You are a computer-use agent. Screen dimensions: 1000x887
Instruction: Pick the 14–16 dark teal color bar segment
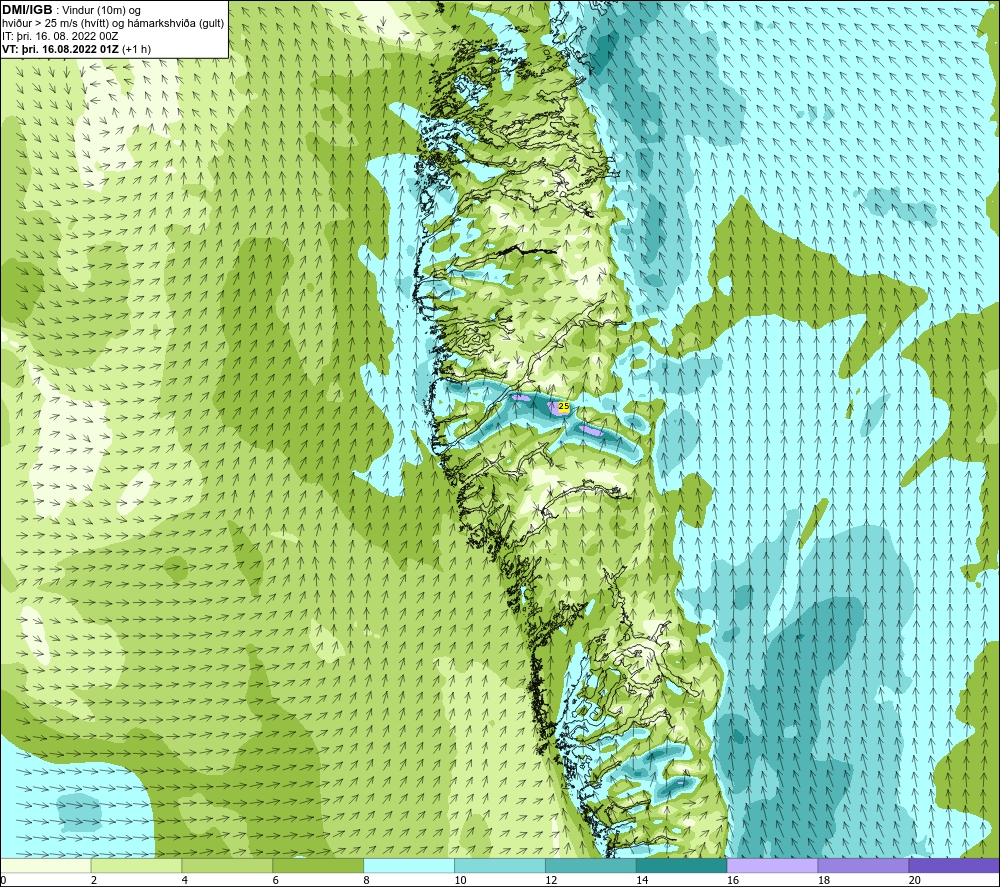coord(682,865)
